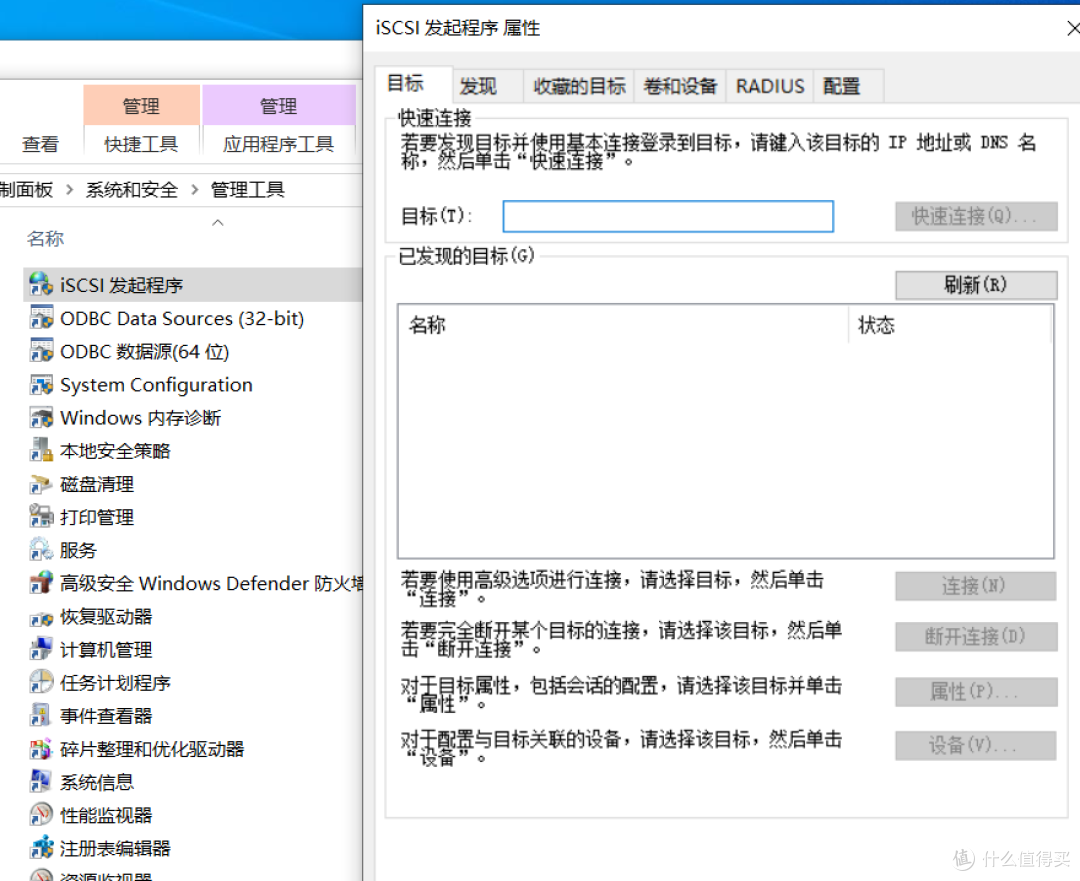Click the 设备(V)... button

[x=975, y=745]
